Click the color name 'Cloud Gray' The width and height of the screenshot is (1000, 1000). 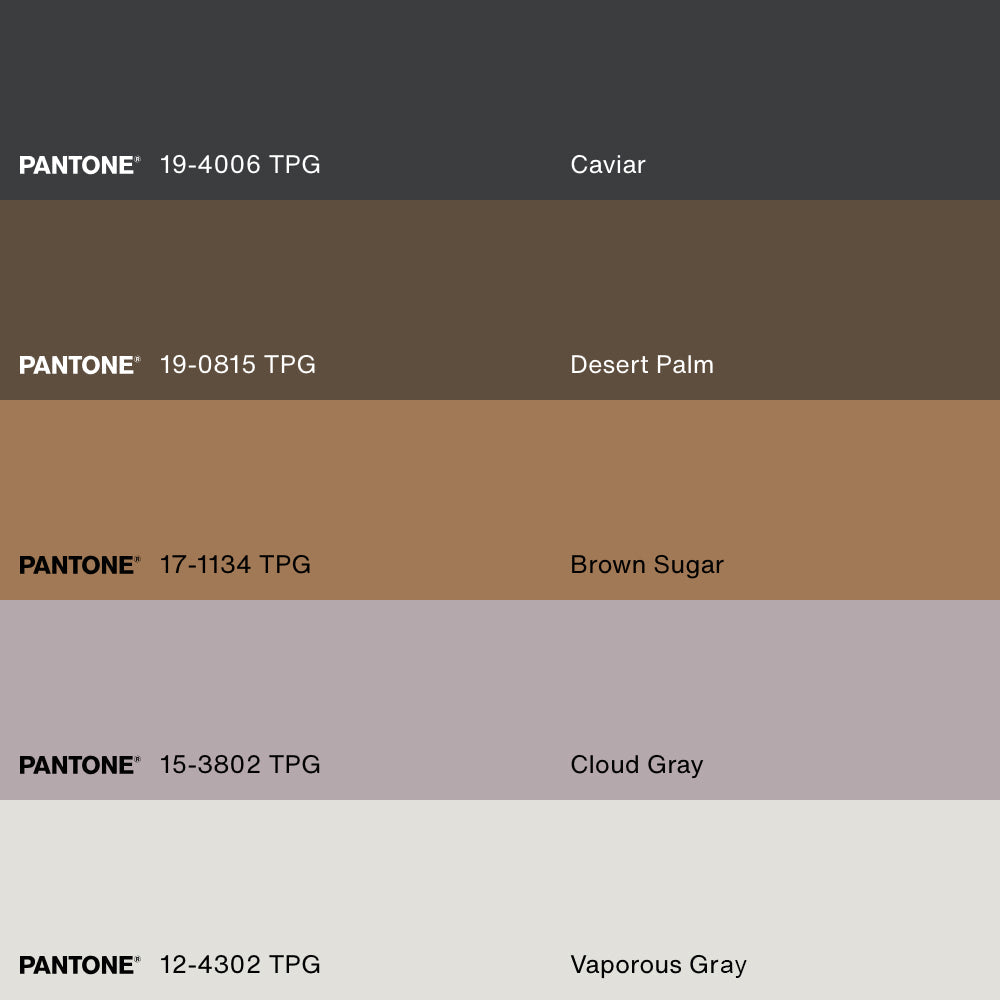point(636,766)
